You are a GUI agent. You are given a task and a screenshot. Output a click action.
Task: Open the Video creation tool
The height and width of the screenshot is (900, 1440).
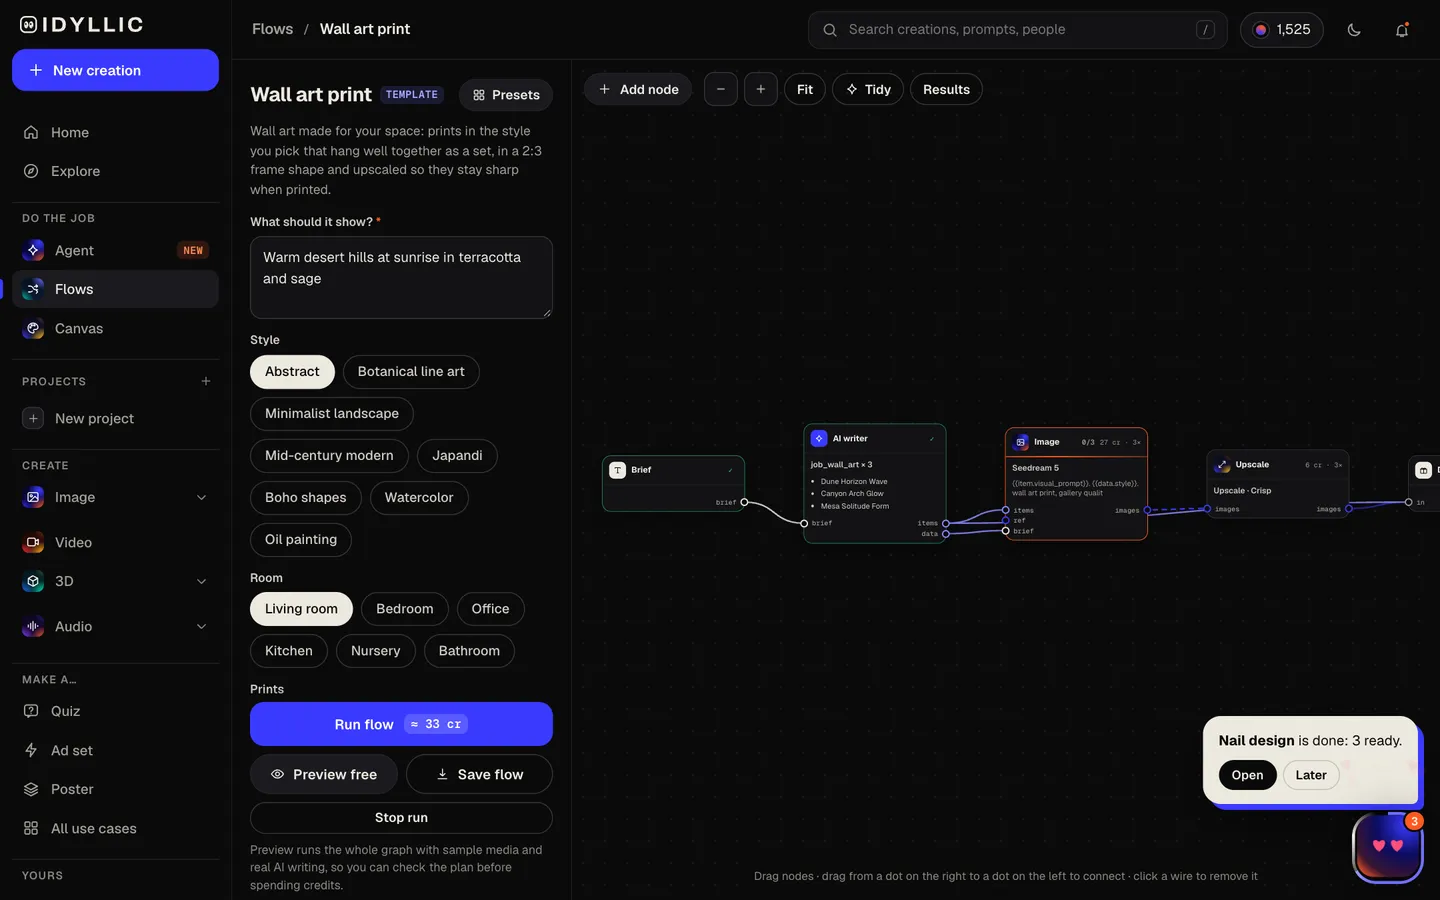coord(115,542)
